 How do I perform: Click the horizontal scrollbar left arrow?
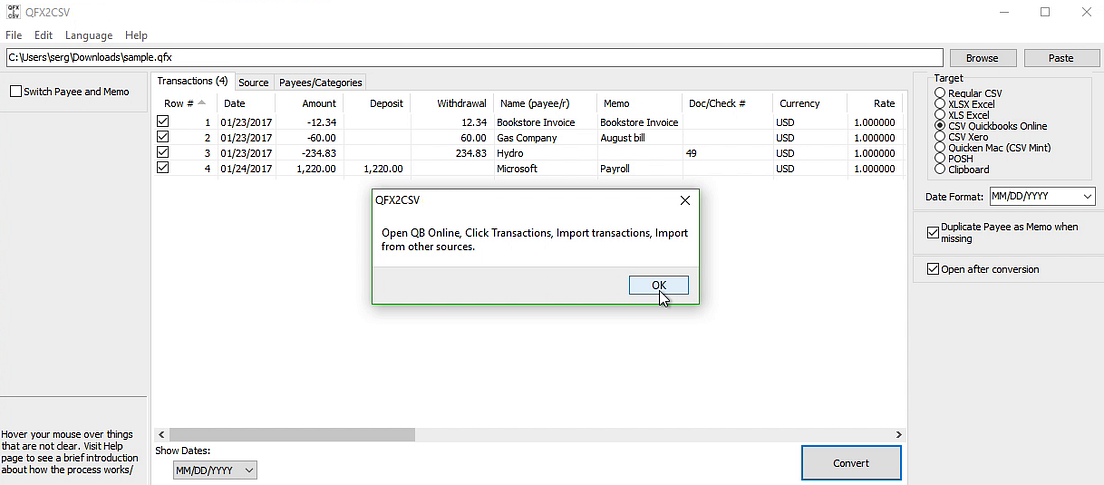(161, 435)
